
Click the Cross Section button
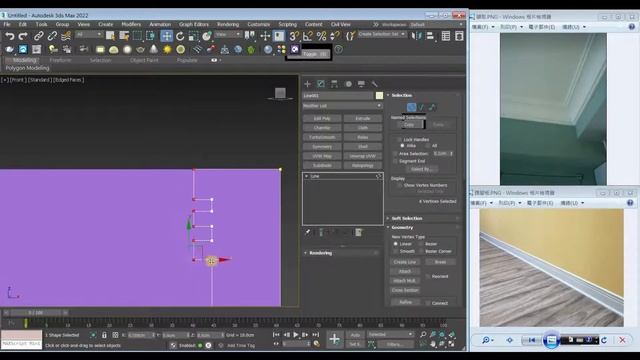coord(405,290)
